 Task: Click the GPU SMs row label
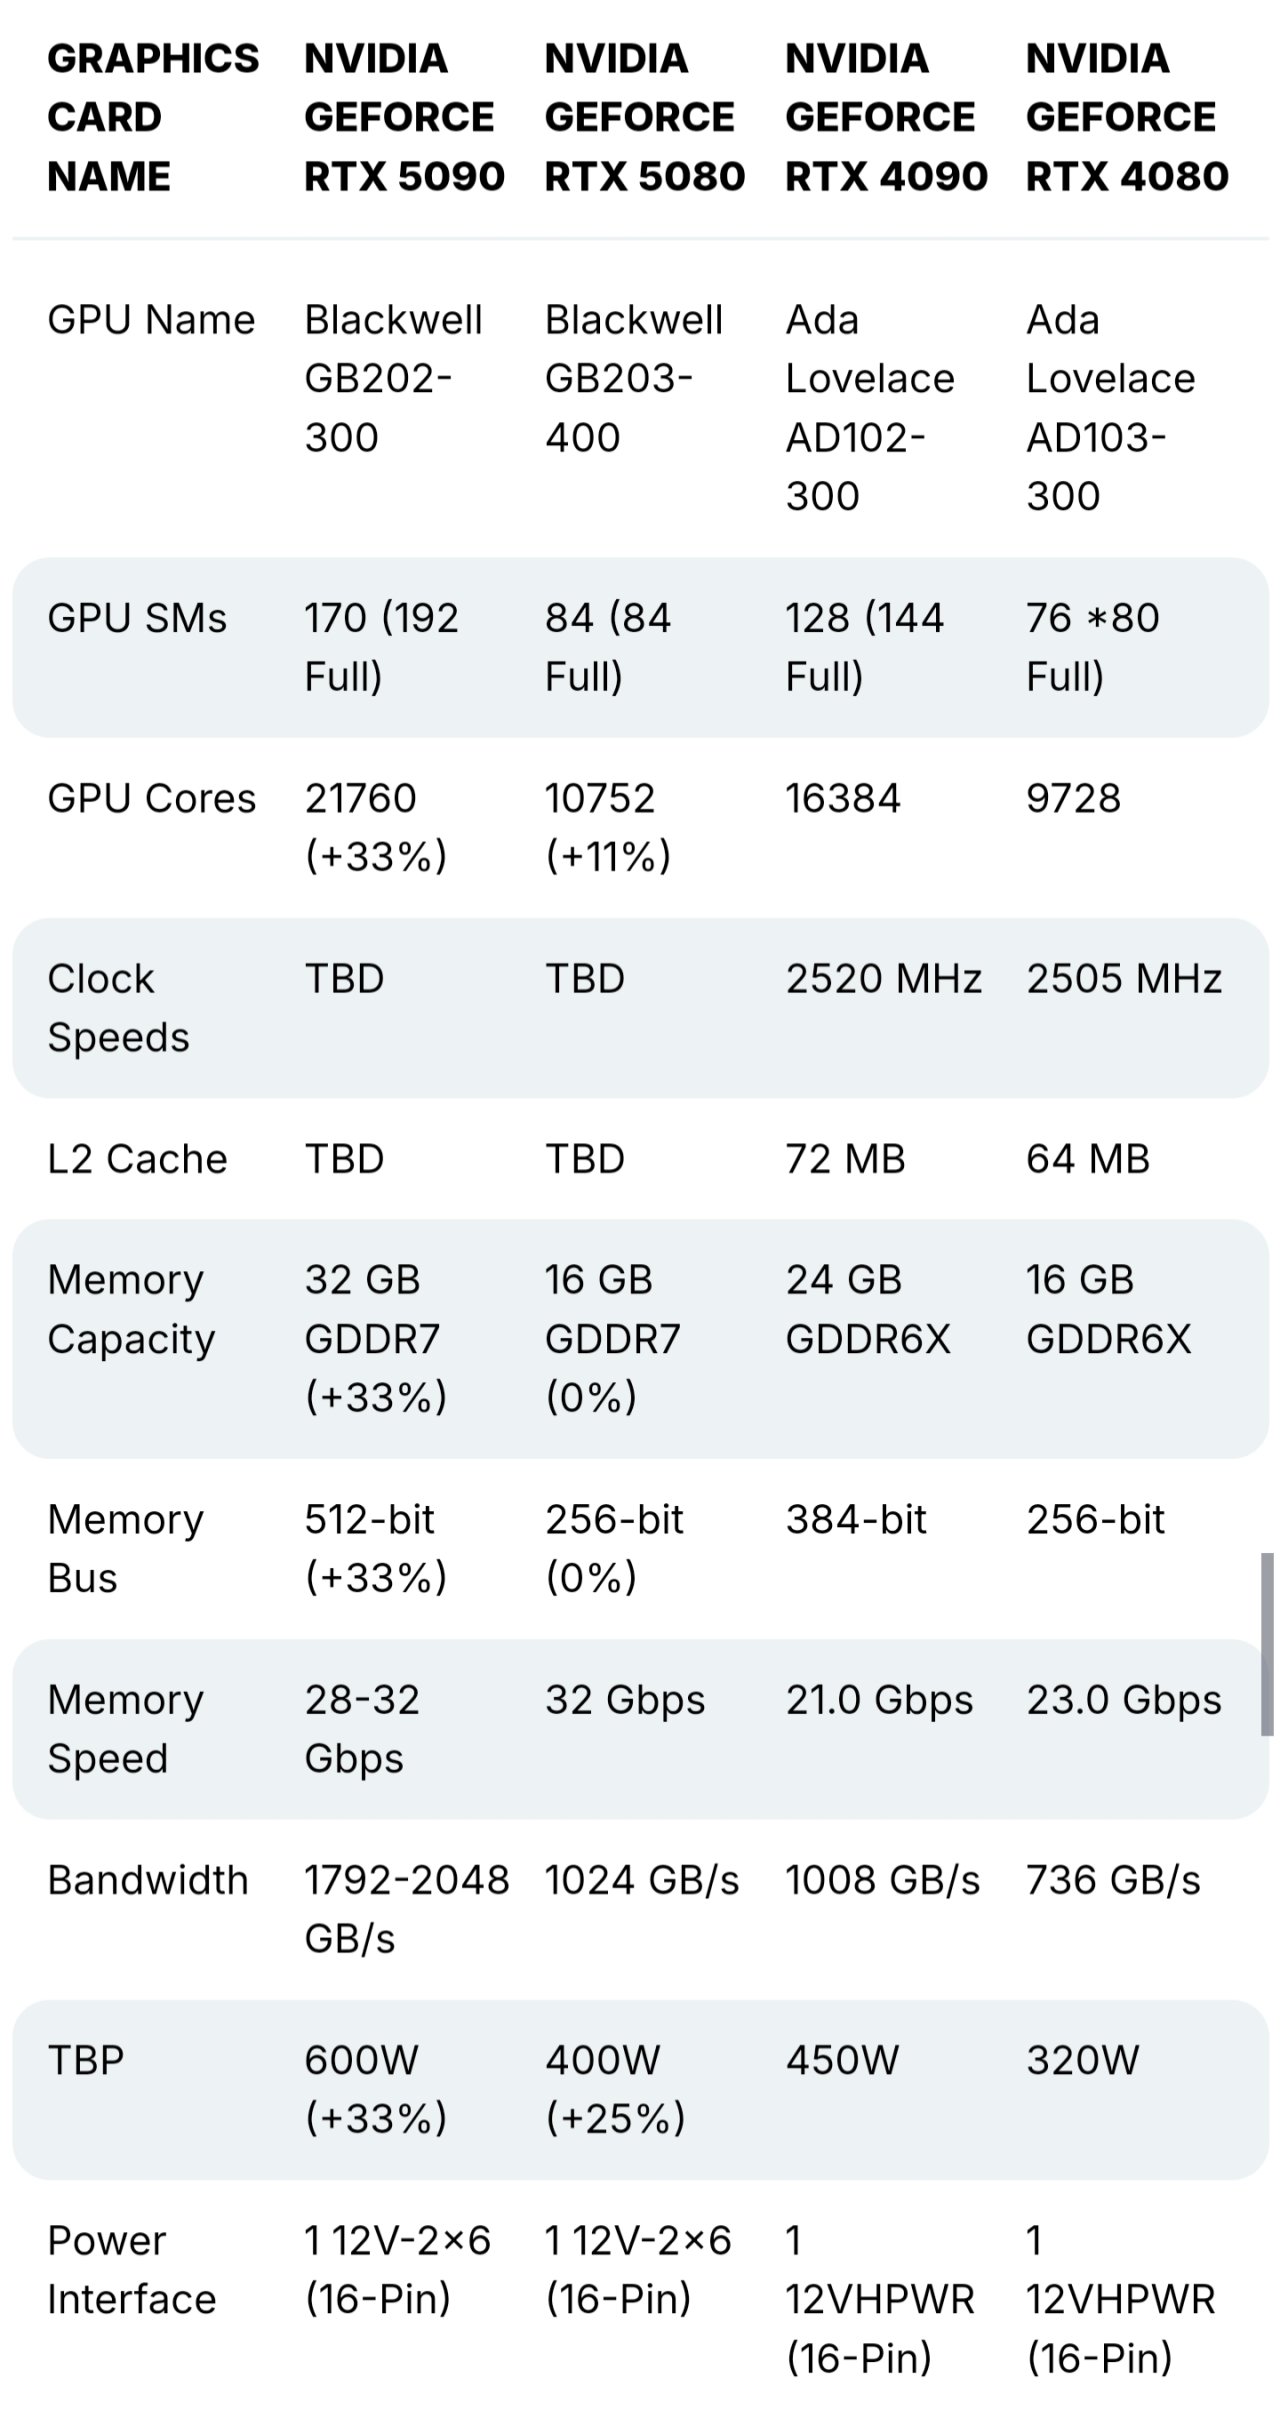click(x=137, y=618)
